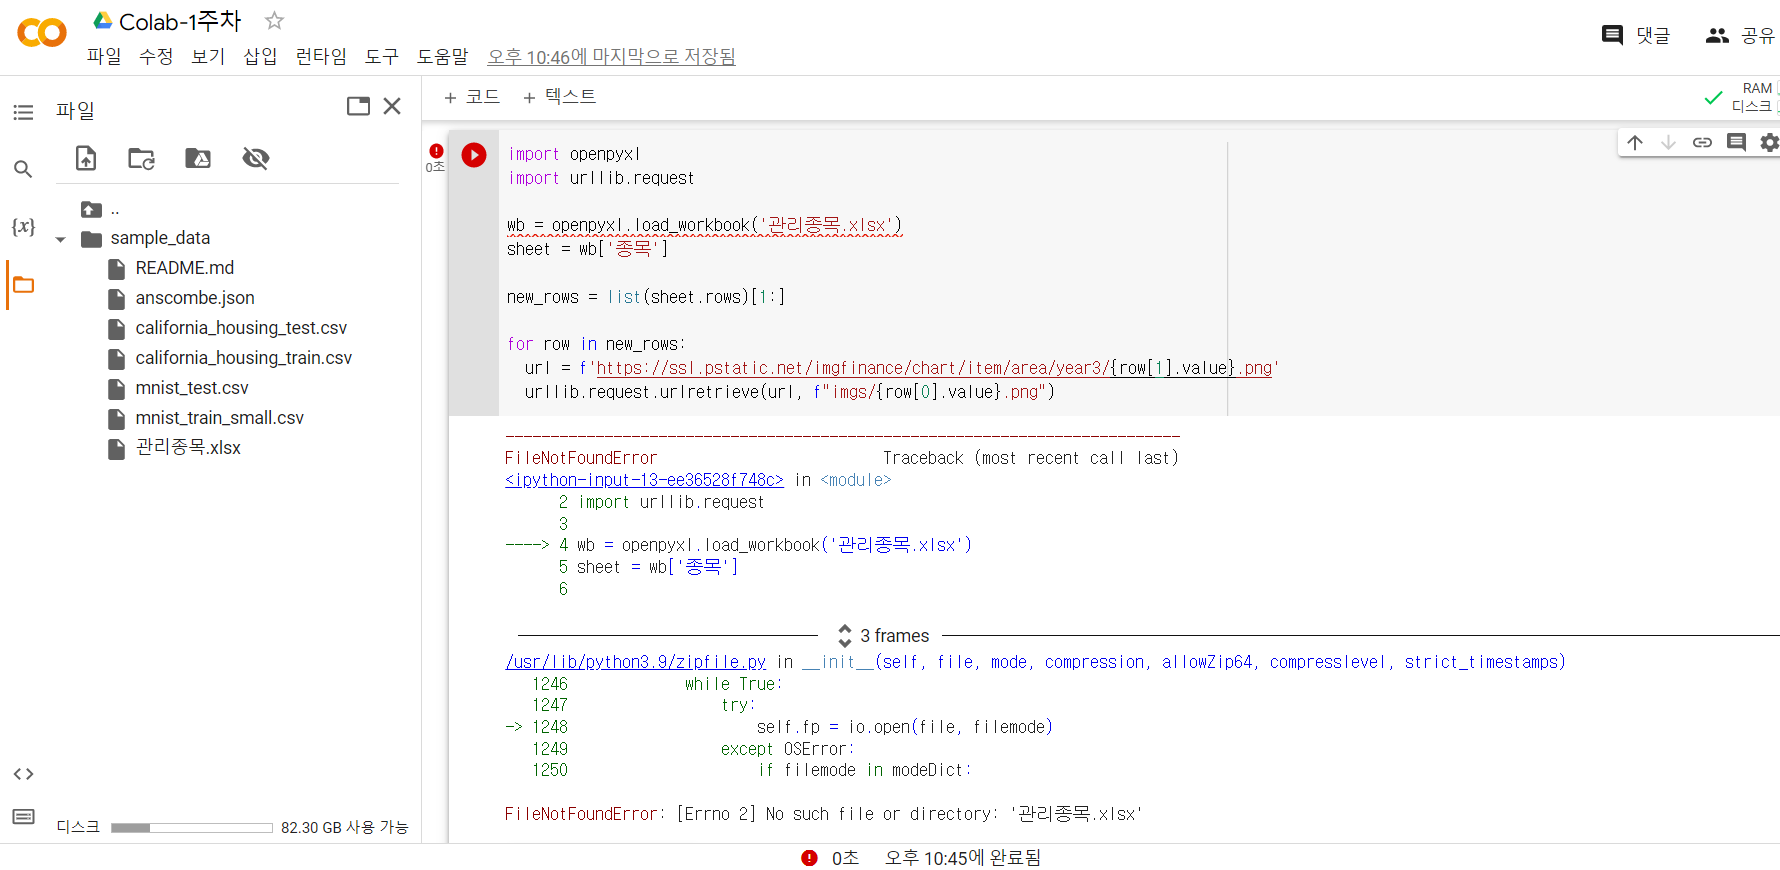Go to parent directory folder

pos(92,210)
